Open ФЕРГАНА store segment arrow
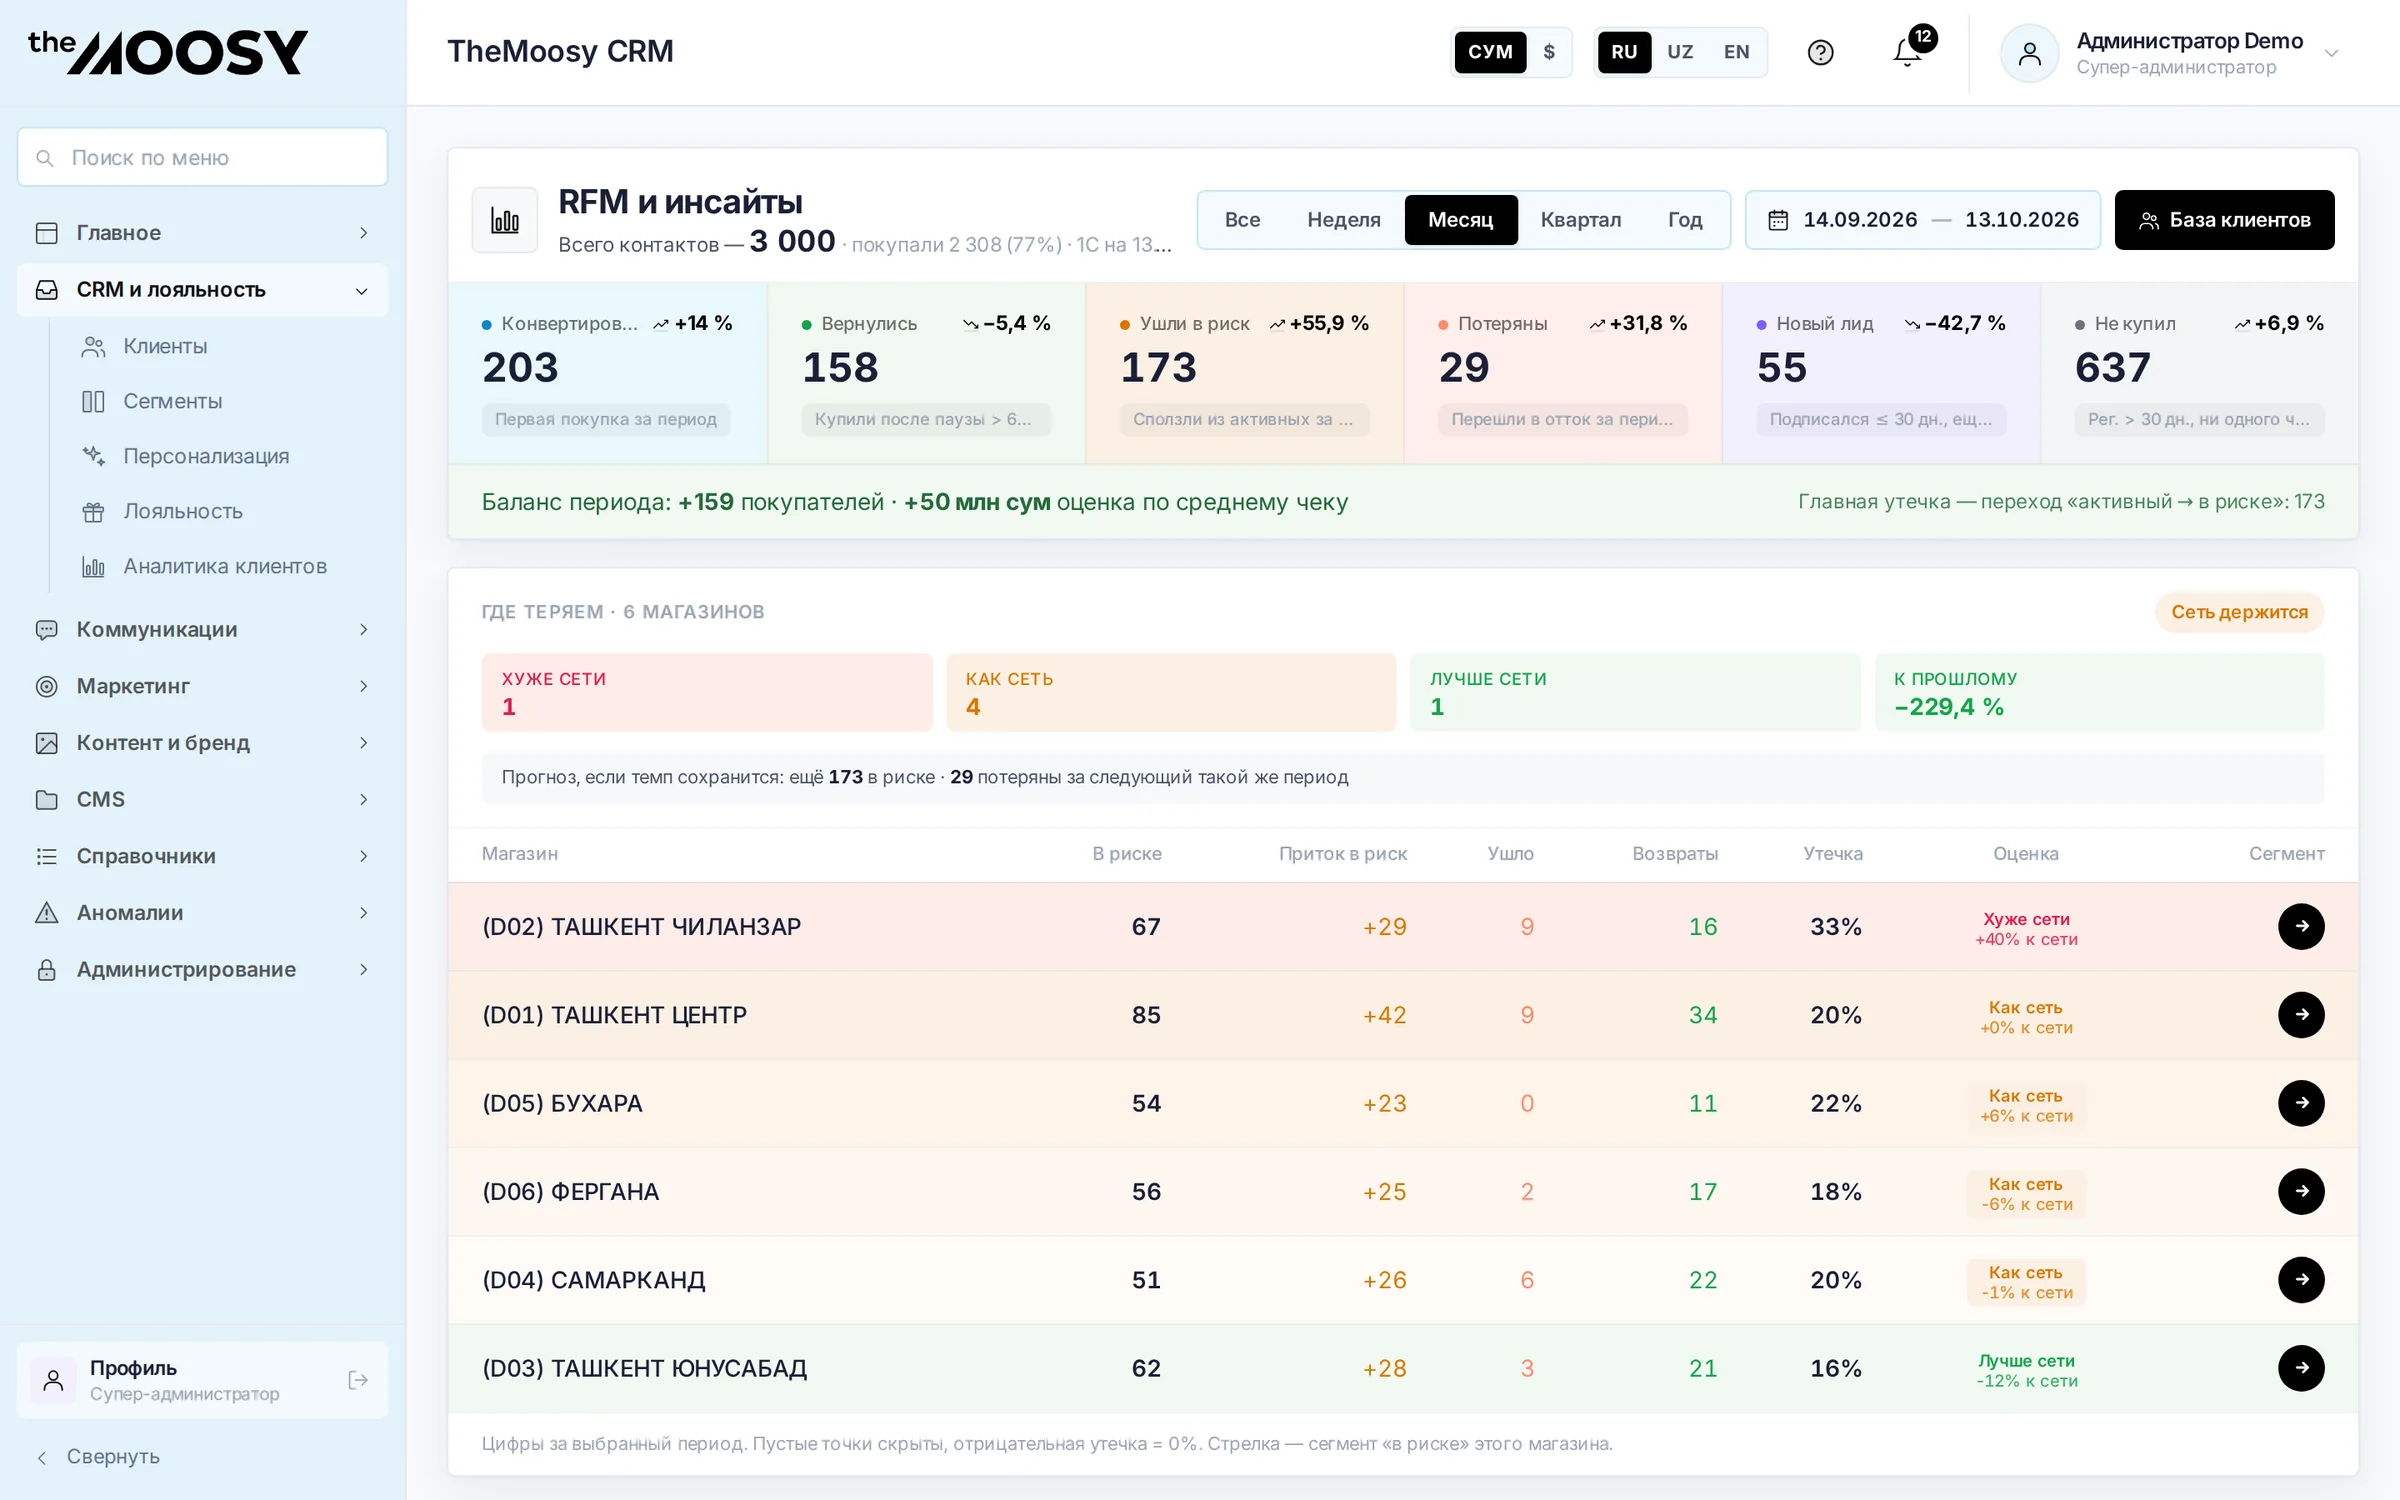2400x1500 pixels. pos(2301,1191)
